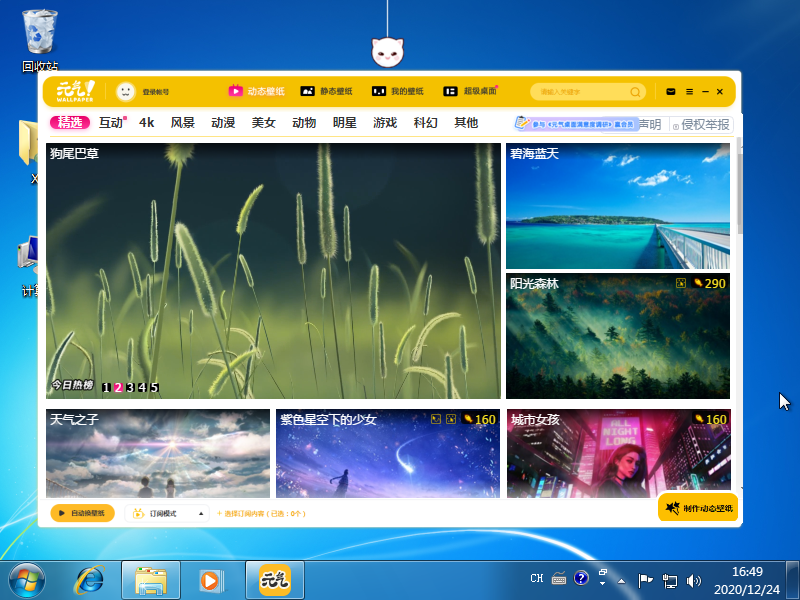800x600 pixels.
Task: Open the 碧海蓝天 wallpaper thumbnail
Action: tap(618, 206)
